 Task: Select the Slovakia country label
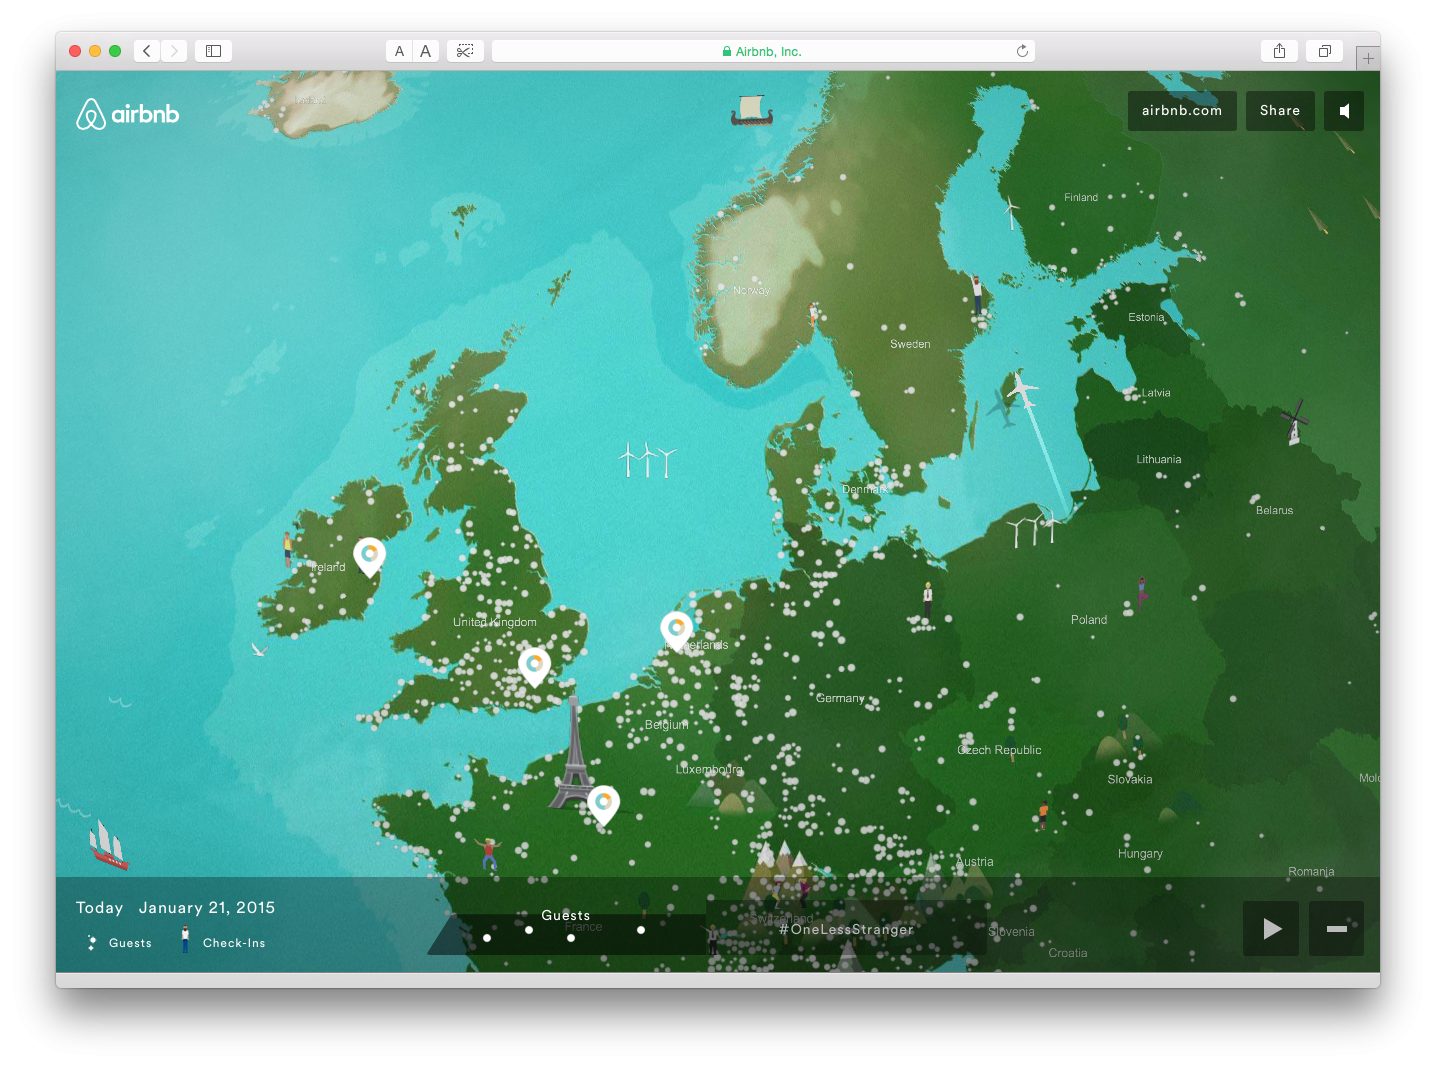(1130, 779)
